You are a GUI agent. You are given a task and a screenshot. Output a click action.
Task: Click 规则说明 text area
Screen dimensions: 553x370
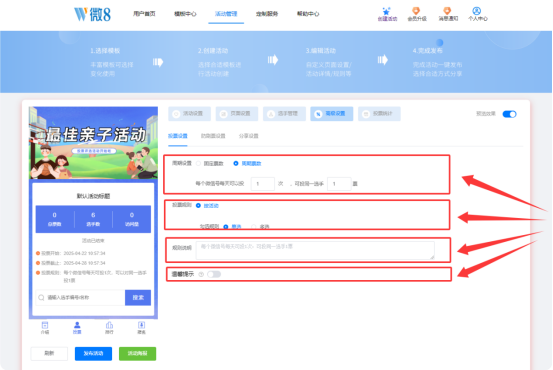(x=315, y=250)
